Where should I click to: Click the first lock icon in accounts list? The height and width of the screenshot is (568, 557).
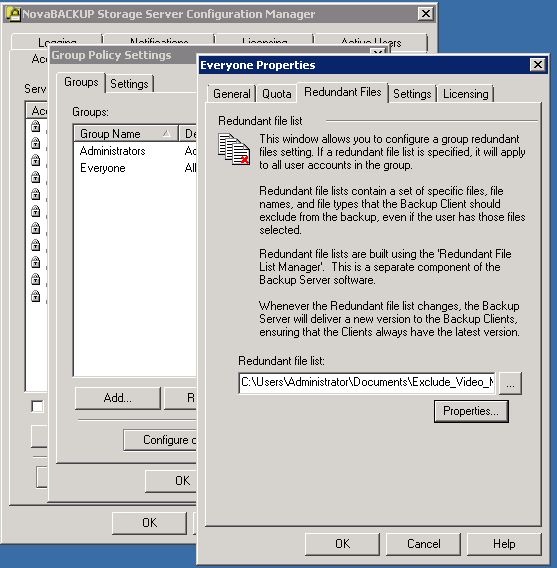click(x=35, y=126)
